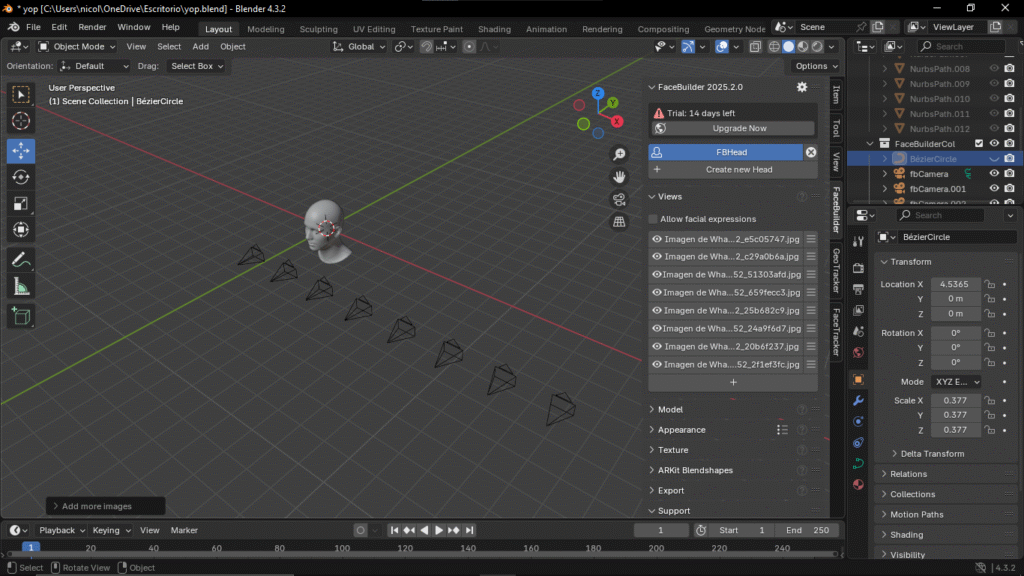Select the Rotate tool in toolbar
The image size is (1024, 576).
pyautogui.click(x=21, y=177)
